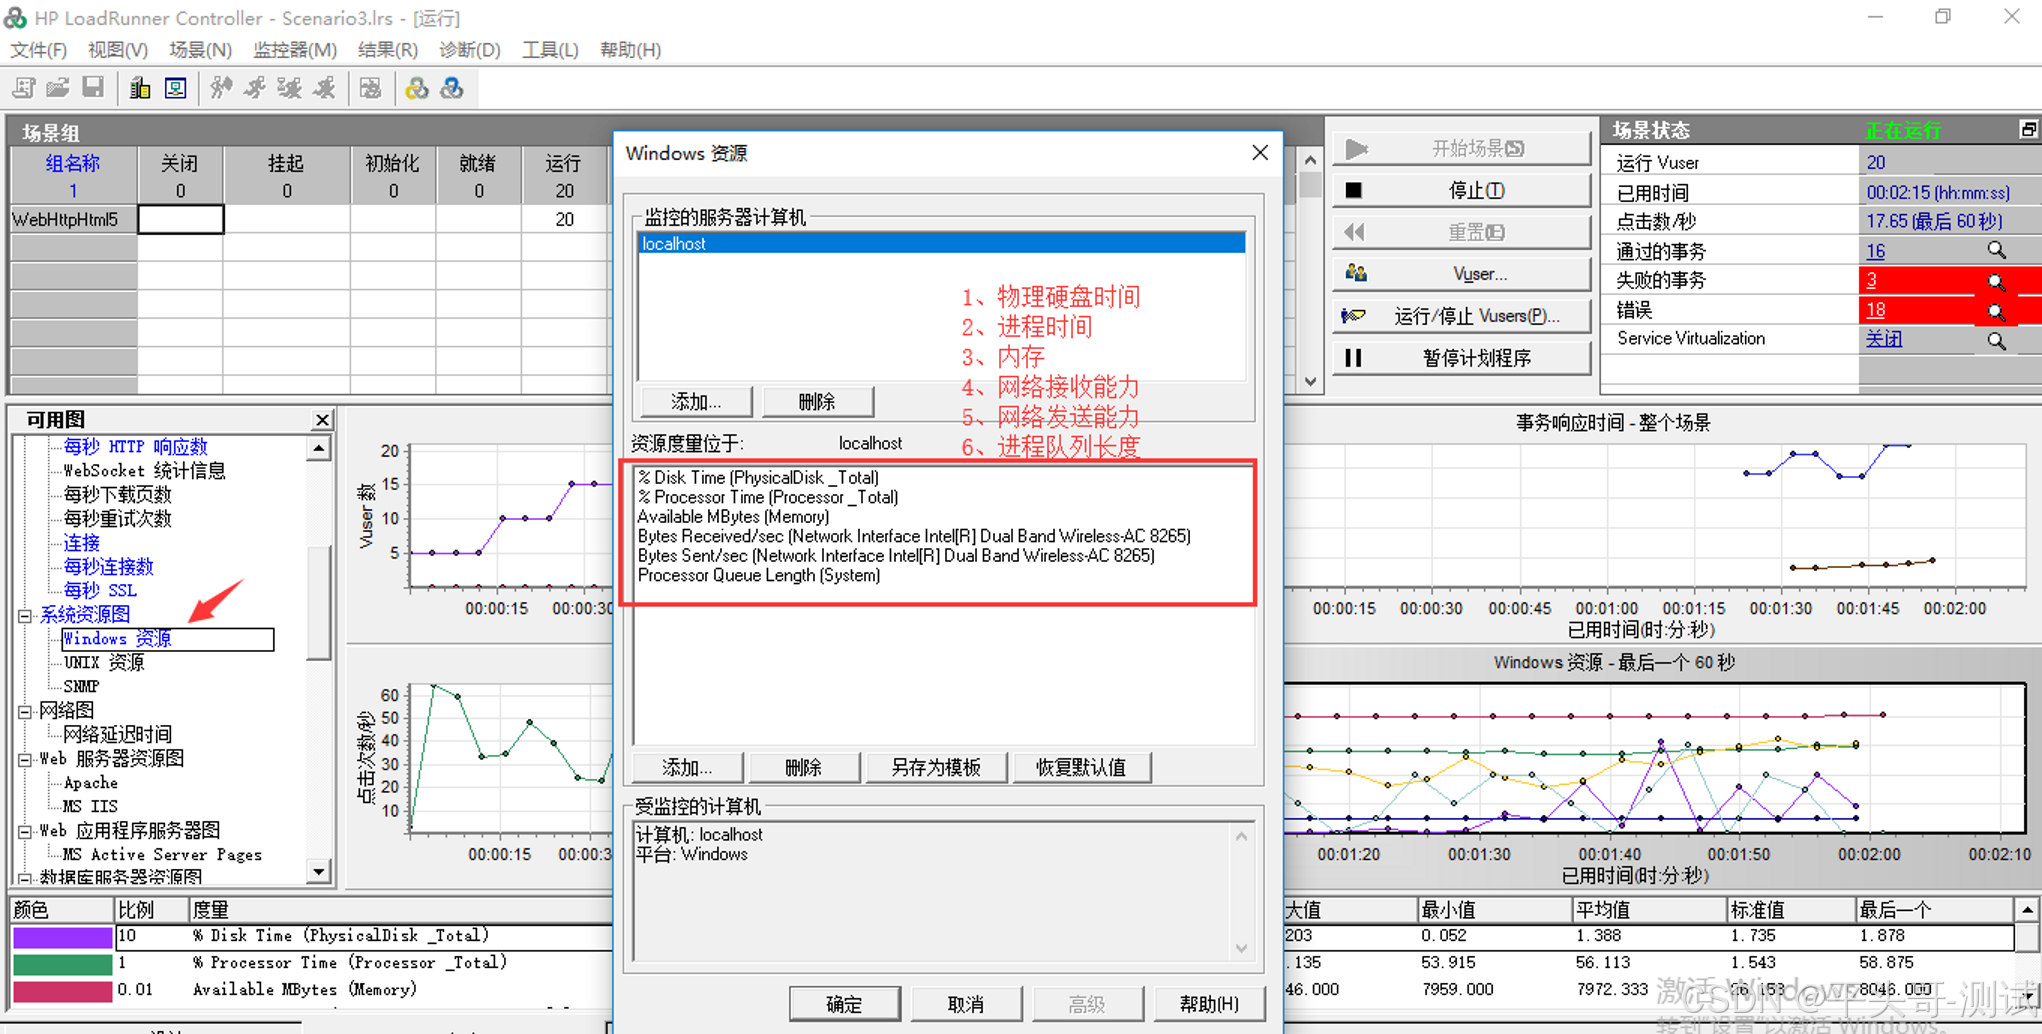This screenshot has height=1034, width=2042.
Task: Click 取消 in Windows 资源 dialog
Action: 966,1004
